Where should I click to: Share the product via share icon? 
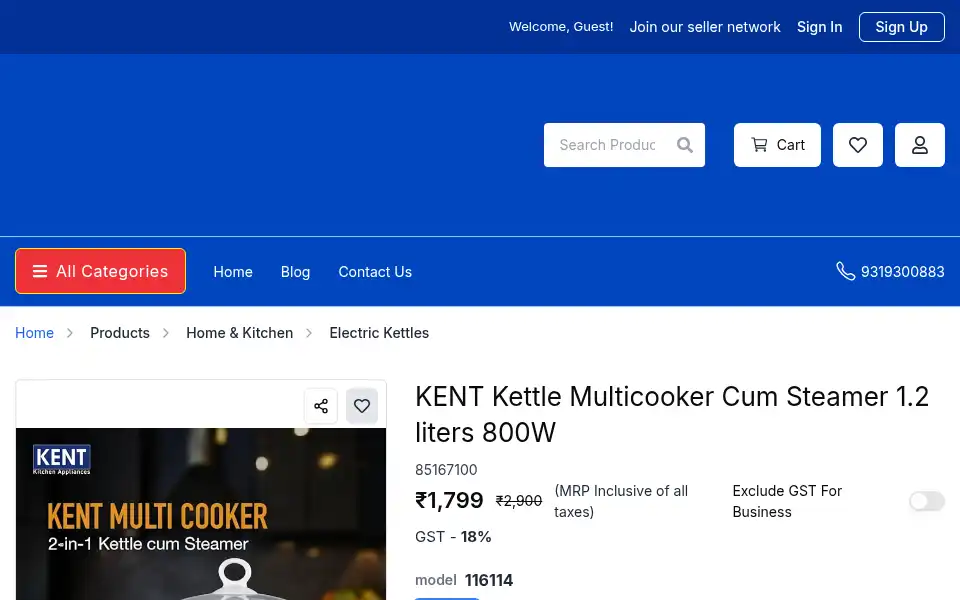point(321,406)
